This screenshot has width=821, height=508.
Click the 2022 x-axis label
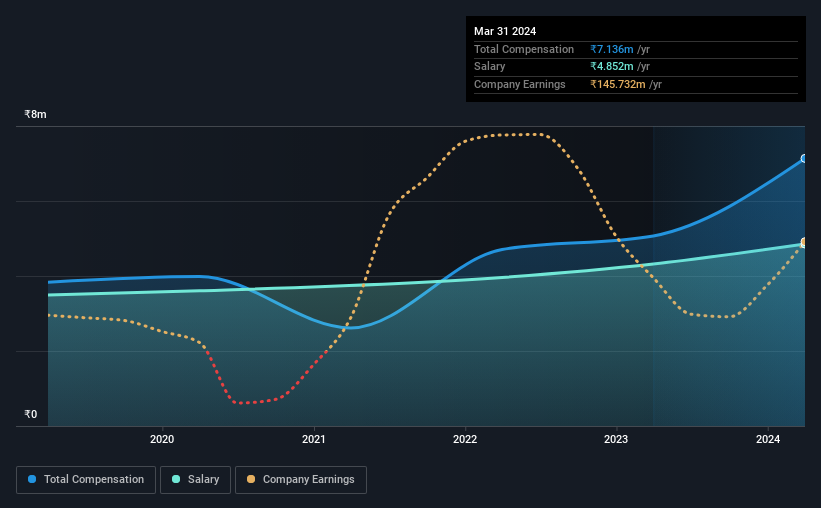[465, 439]
